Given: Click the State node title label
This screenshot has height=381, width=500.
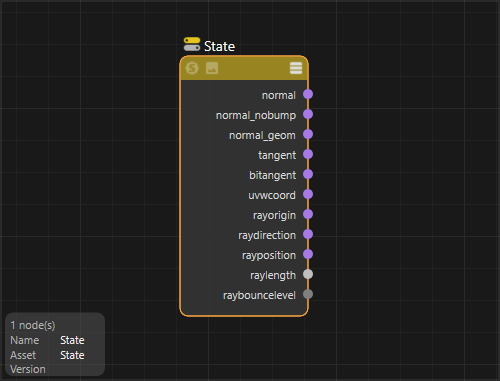Looking at the screenshot, I should [x=219, y=46].
